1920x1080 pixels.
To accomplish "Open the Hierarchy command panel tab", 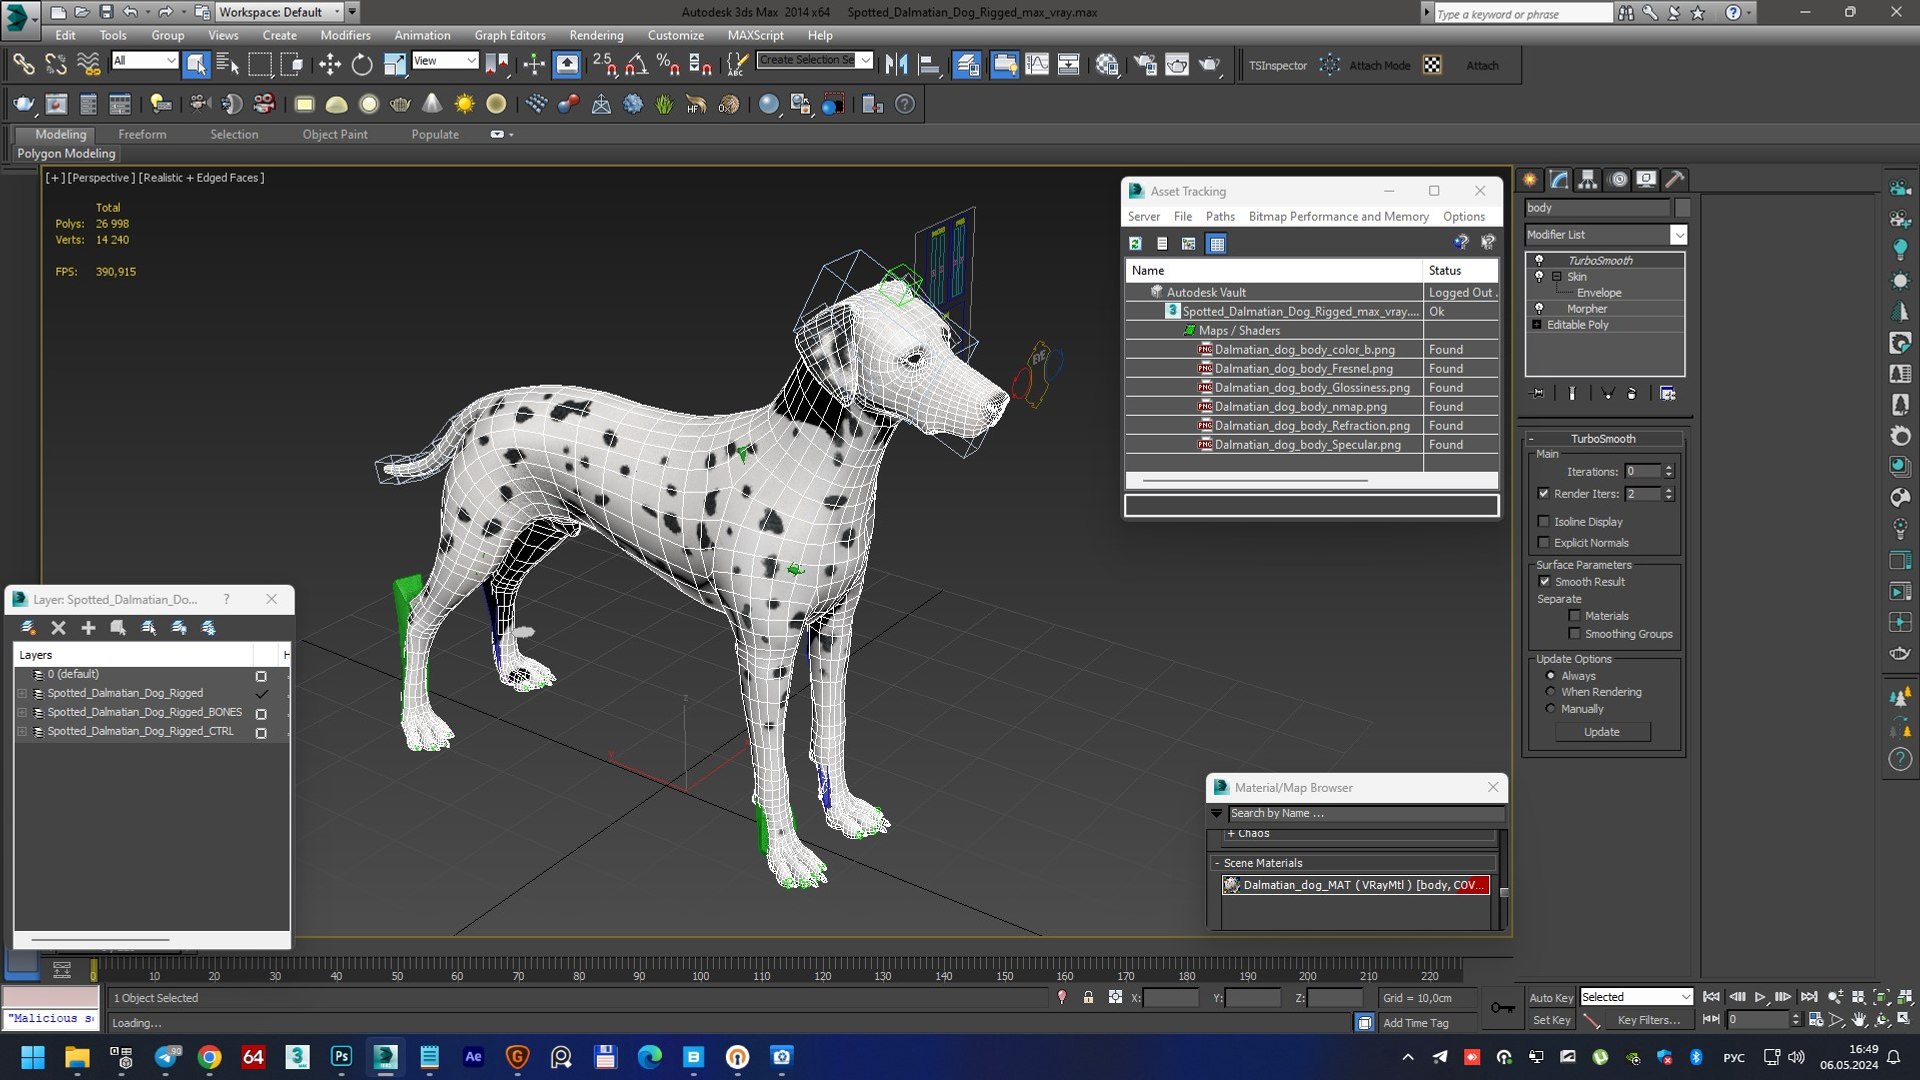I will point(1588,180).
